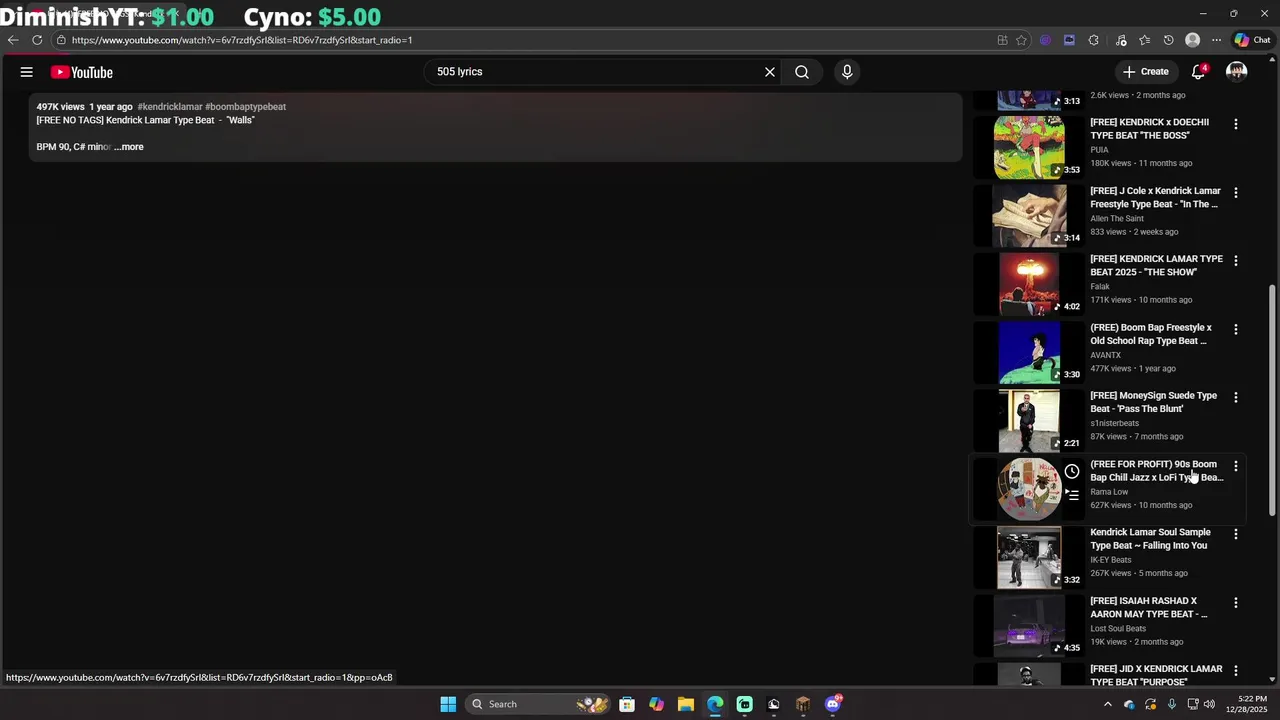Expand the description with ...more

[129, 147]
